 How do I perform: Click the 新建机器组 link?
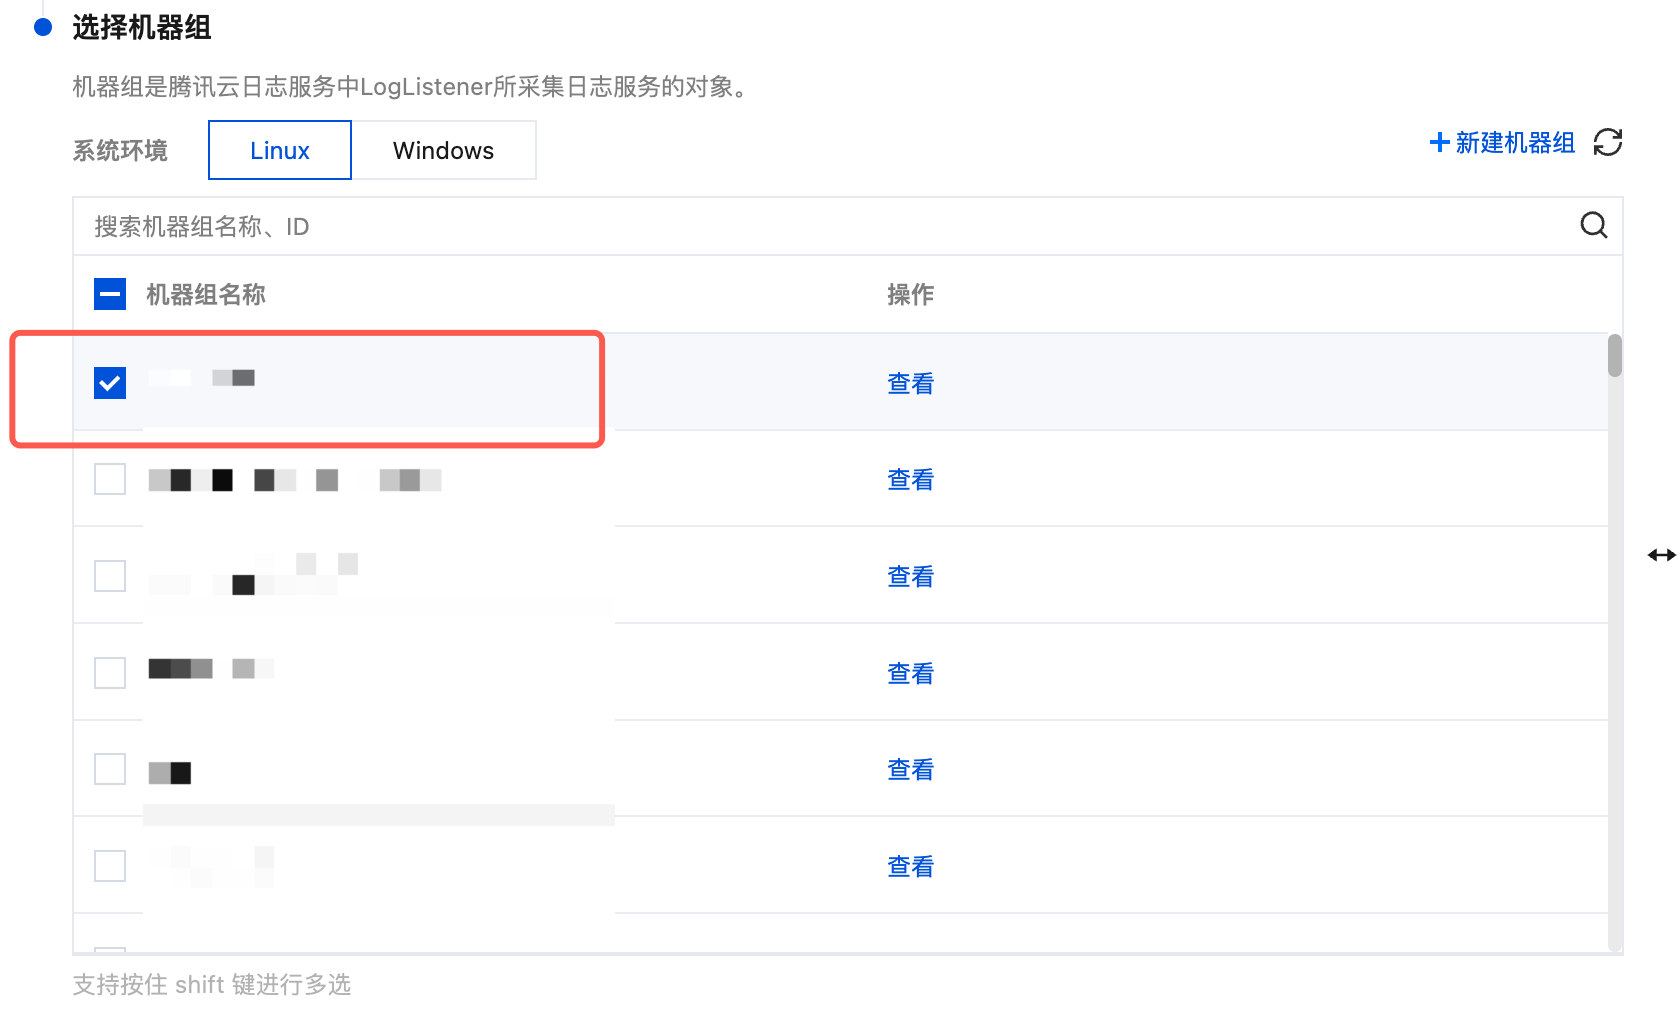coord(1514,143)
